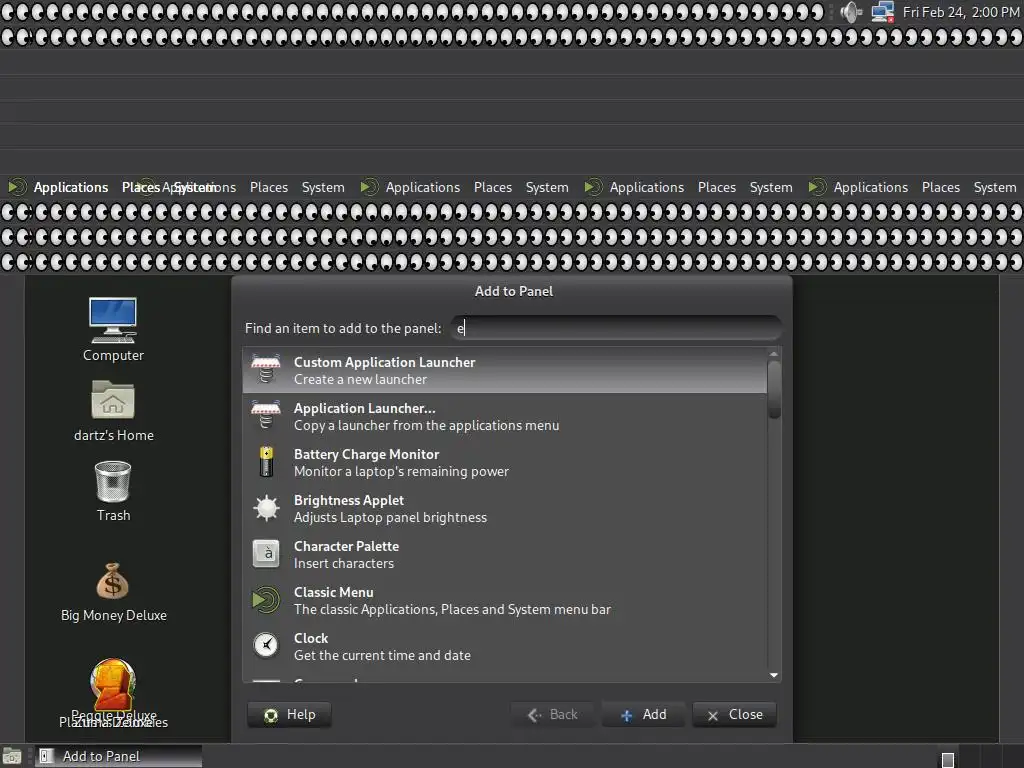This screenshot has height=768, width=1024.
Task: Select the Custom Application Launcher spring icon
Action: pyautogui.click(x=266, y=370)
